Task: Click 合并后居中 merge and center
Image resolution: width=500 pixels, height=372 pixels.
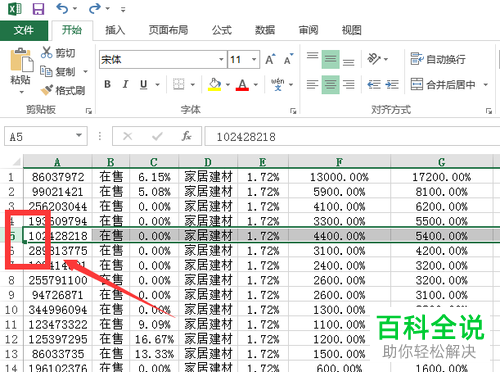Action: point(443,84)
